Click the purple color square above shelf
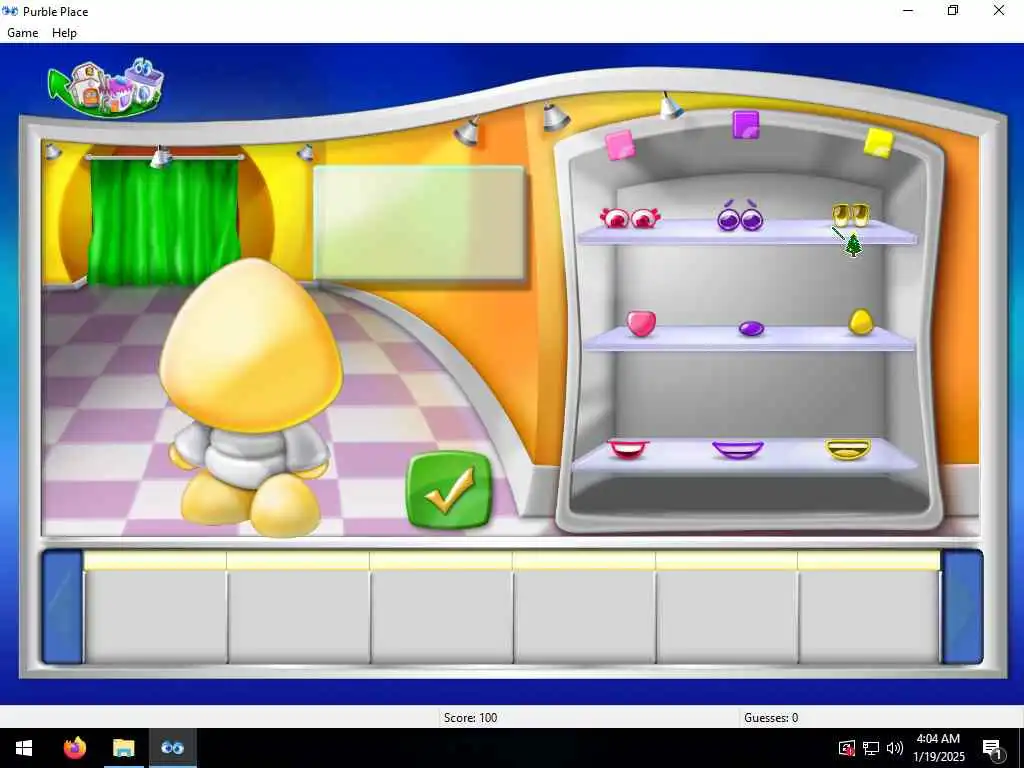This screenshot has height=768, width=1024. coord(746,125)
